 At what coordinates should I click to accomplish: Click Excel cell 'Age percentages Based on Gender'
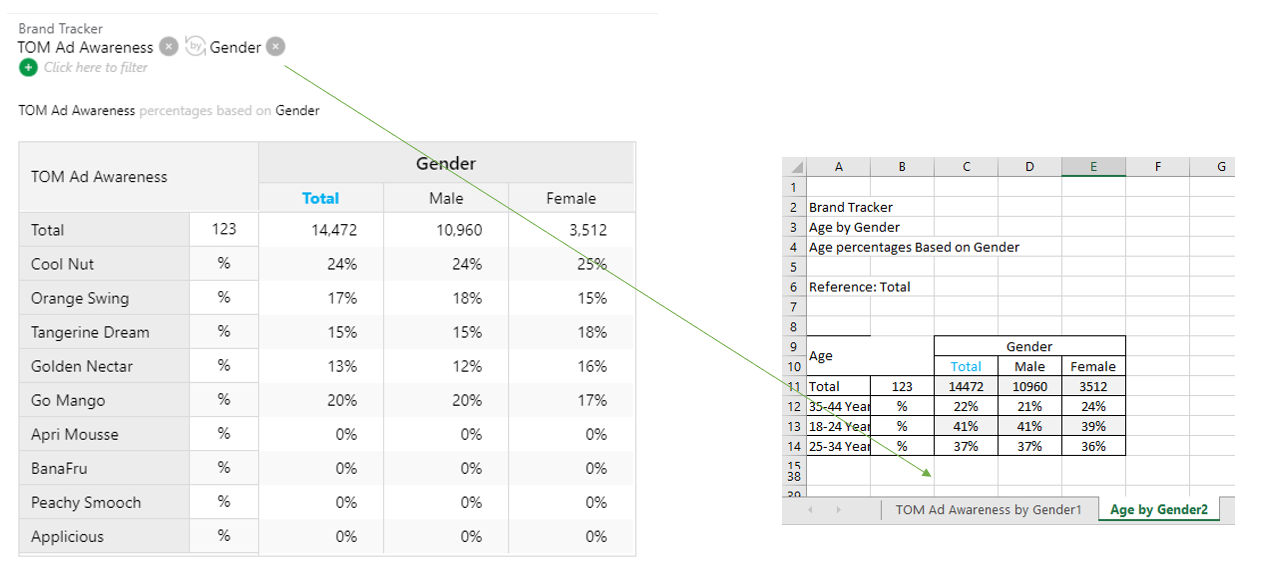tap(914, 247)
